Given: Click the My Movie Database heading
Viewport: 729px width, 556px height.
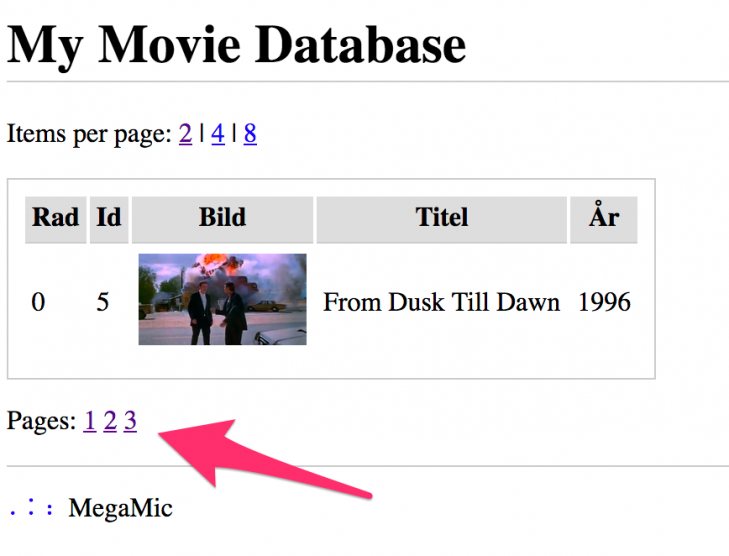Looking at the screenshot, I should click(236, 46).
